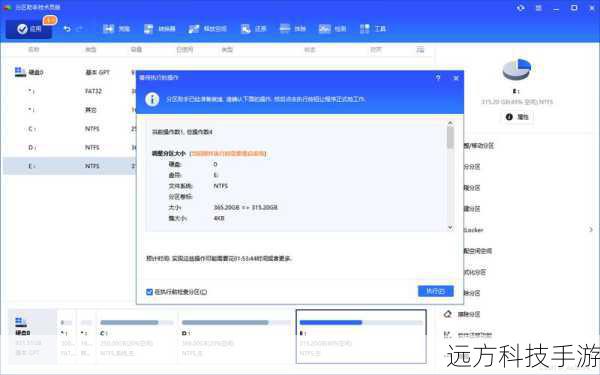
Task: Click the selected E: partition block in disk map
Action: [361, 336]
